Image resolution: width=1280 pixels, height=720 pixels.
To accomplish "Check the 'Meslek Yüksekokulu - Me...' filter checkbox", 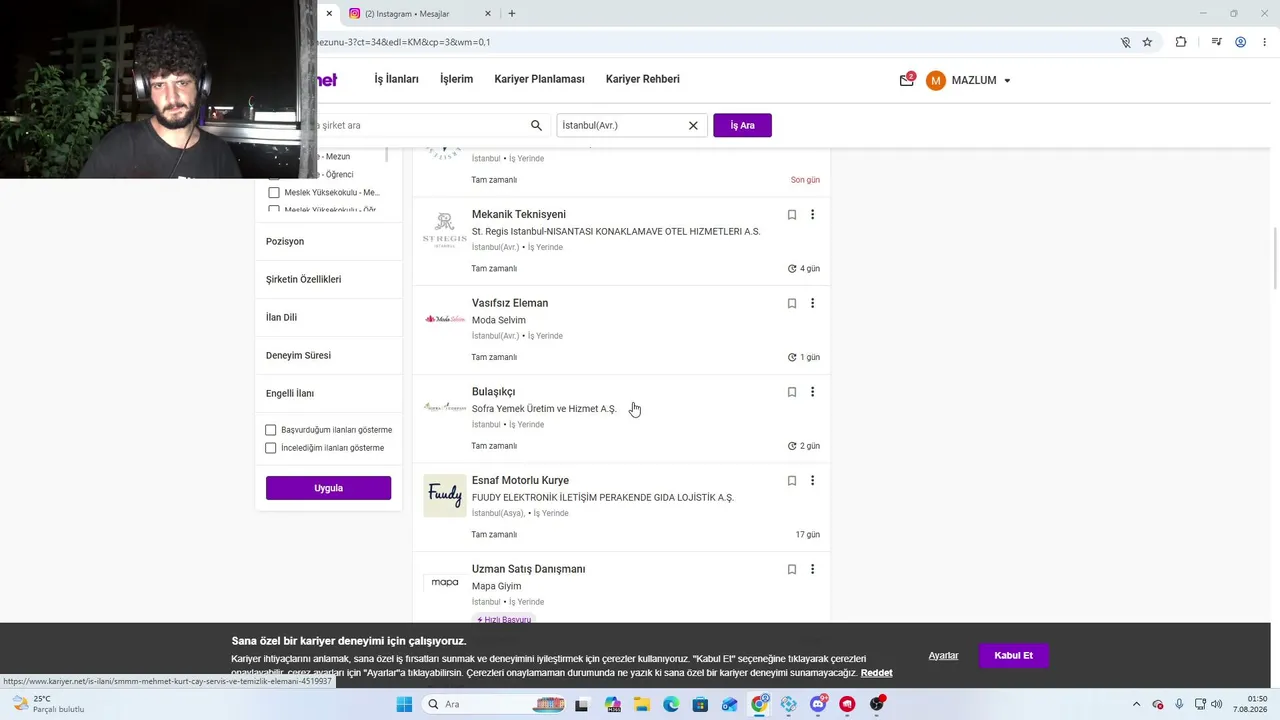I will [x=274, y=192].
